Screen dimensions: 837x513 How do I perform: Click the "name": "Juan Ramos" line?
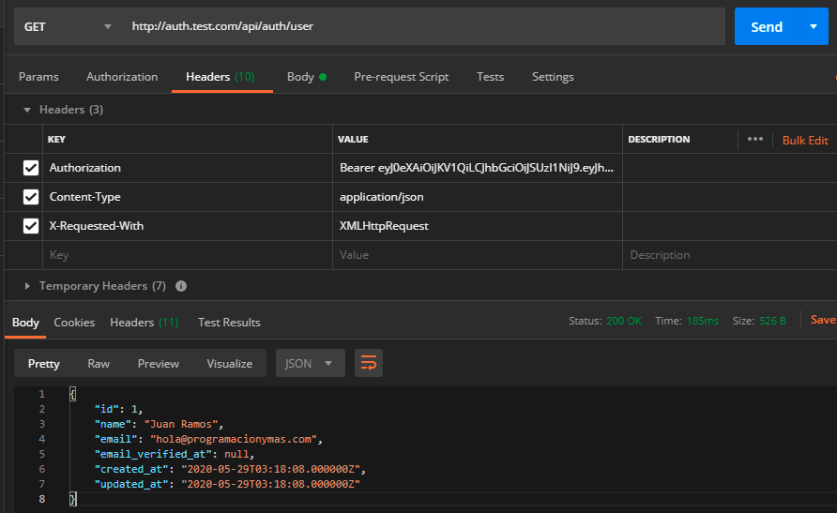pyautogui.click(x=159, y=424)
